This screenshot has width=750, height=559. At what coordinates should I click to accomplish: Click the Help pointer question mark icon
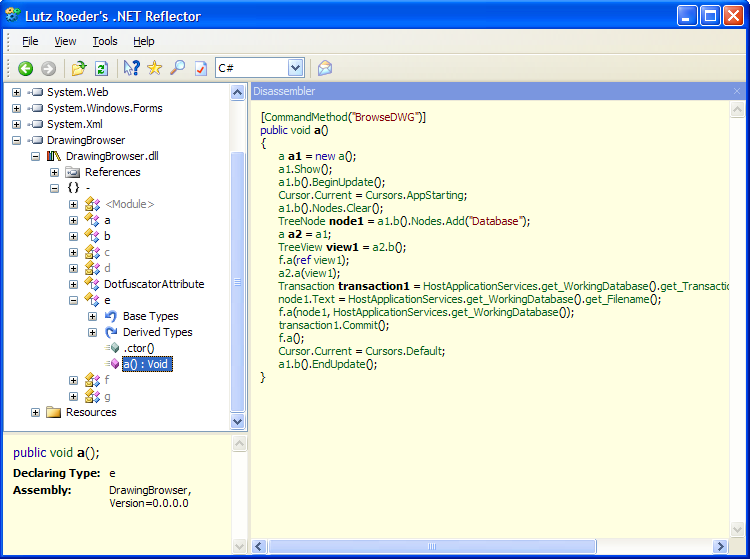coord(131,68)
